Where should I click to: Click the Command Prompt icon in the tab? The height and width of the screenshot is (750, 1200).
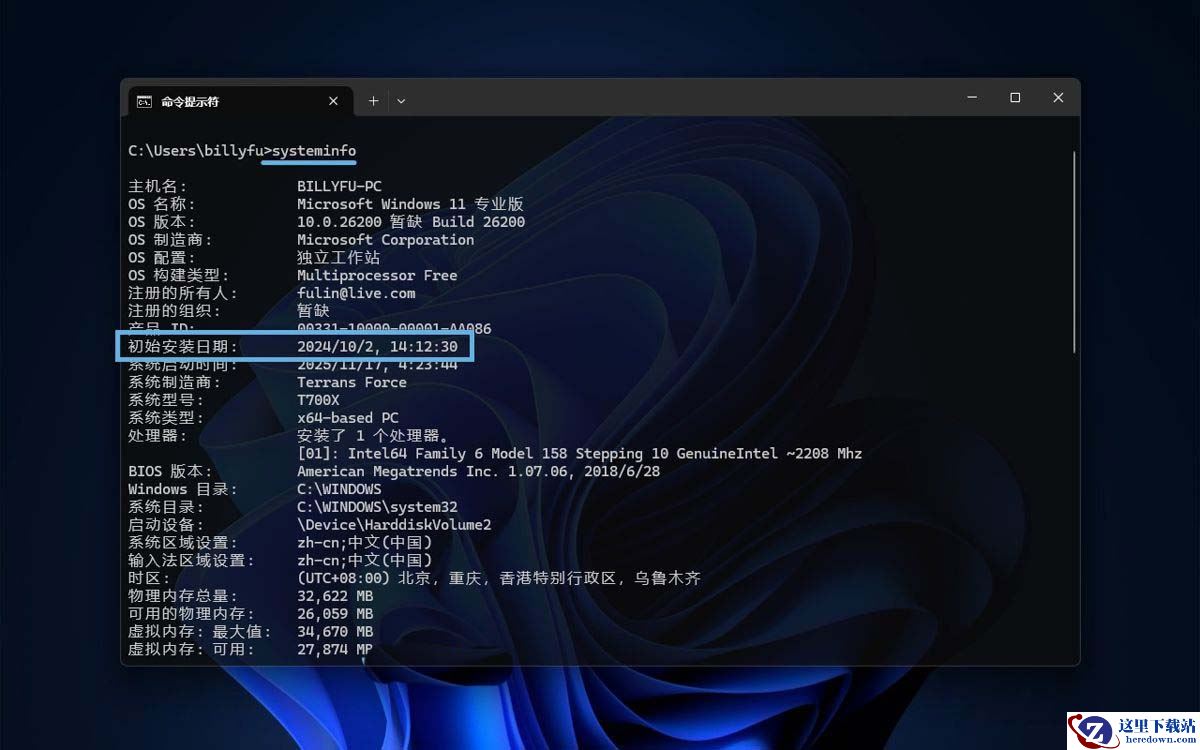tap(145, 101)
